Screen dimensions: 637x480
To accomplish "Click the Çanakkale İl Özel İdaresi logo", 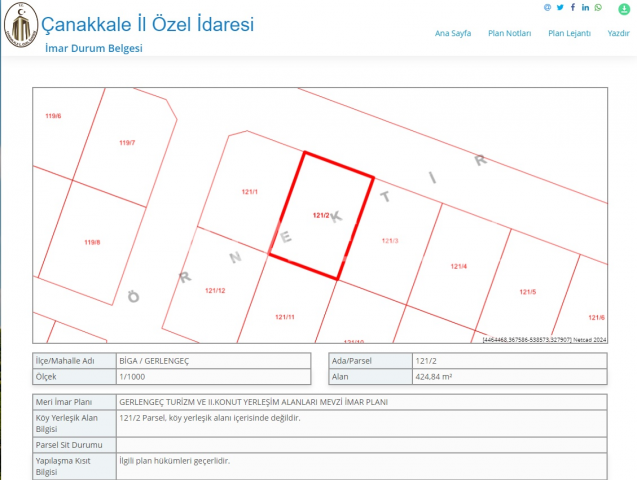I will point(19,31).
